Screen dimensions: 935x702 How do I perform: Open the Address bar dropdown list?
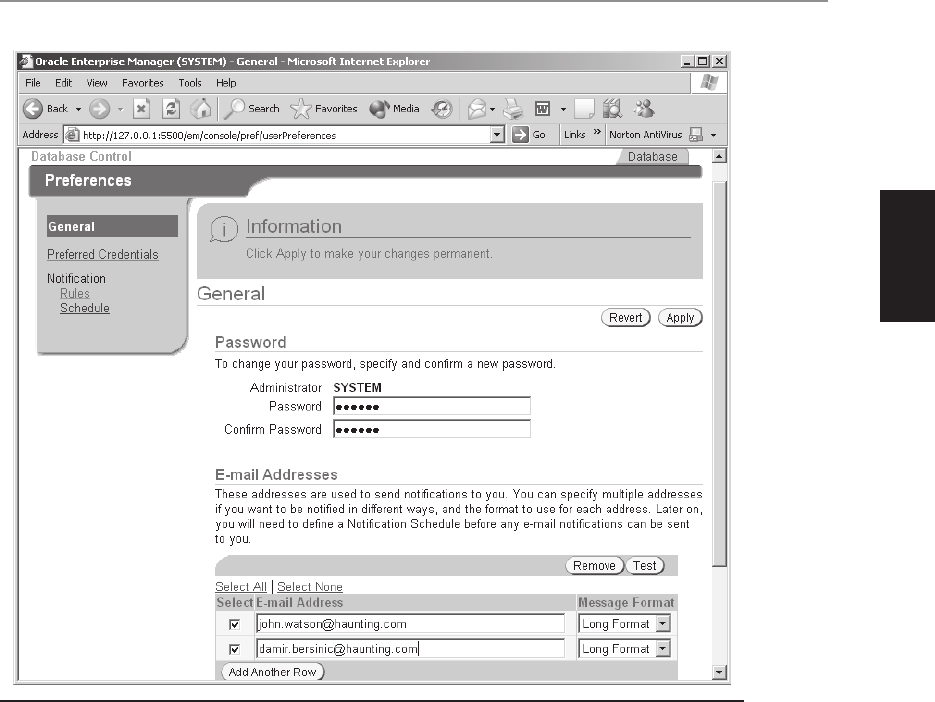pos(497,135)
